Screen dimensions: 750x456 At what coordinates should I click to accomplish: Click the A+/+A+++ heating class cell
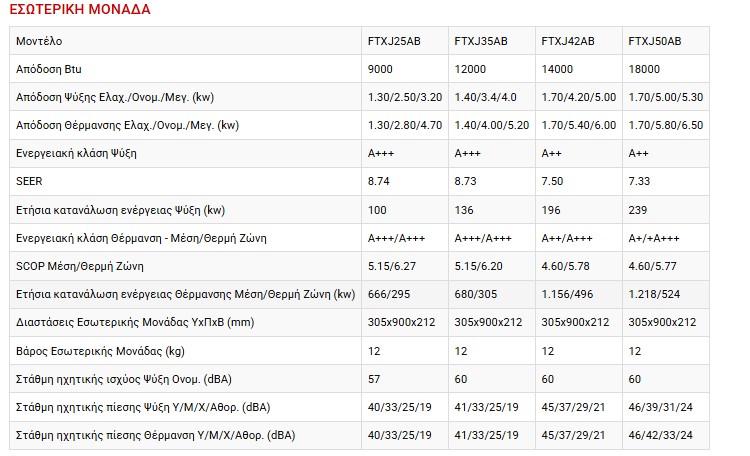pyautogui.click(x=654, y=238)
